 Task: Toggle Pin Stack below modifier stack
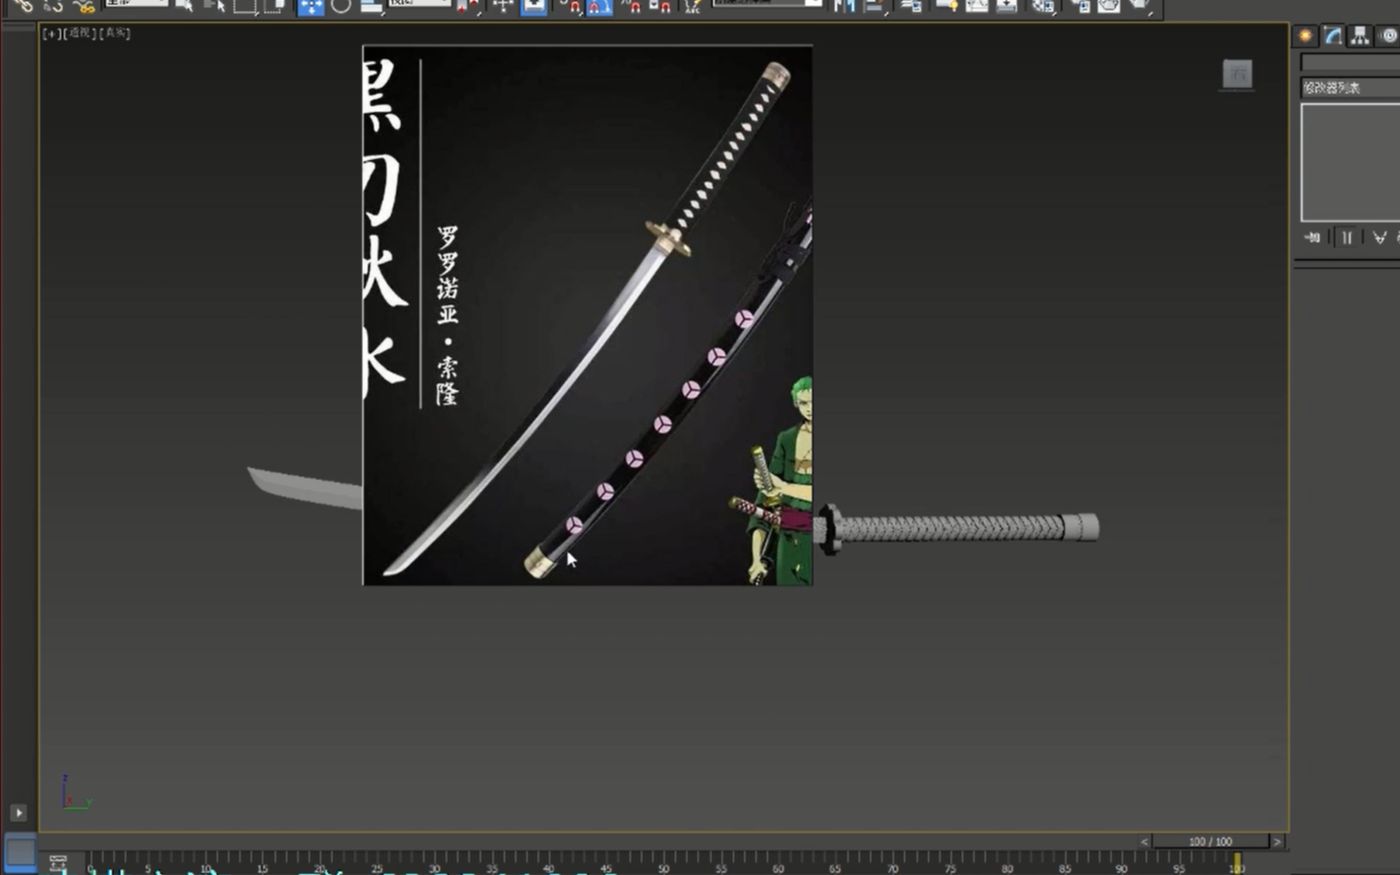[1312, 237]
